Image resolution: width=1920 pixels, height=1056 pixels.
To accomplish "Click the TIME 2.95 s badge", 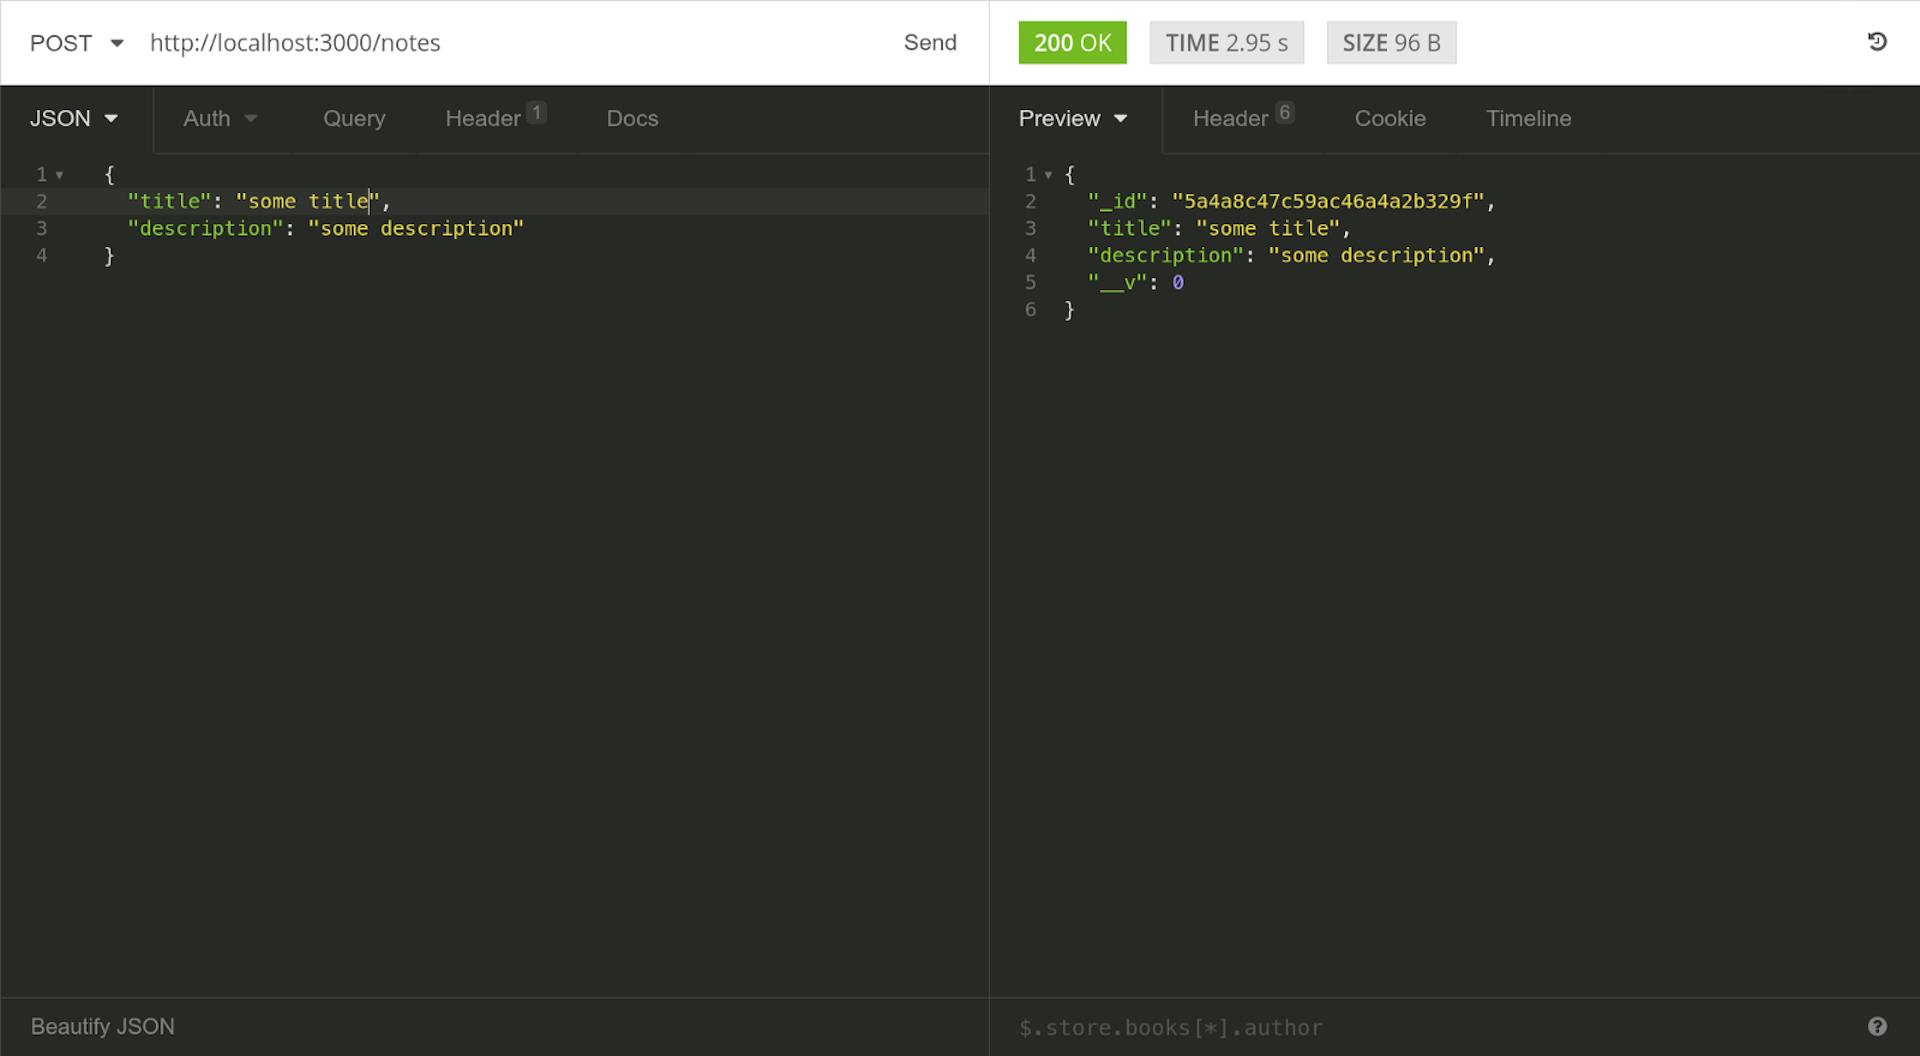I will [1226, 42].
